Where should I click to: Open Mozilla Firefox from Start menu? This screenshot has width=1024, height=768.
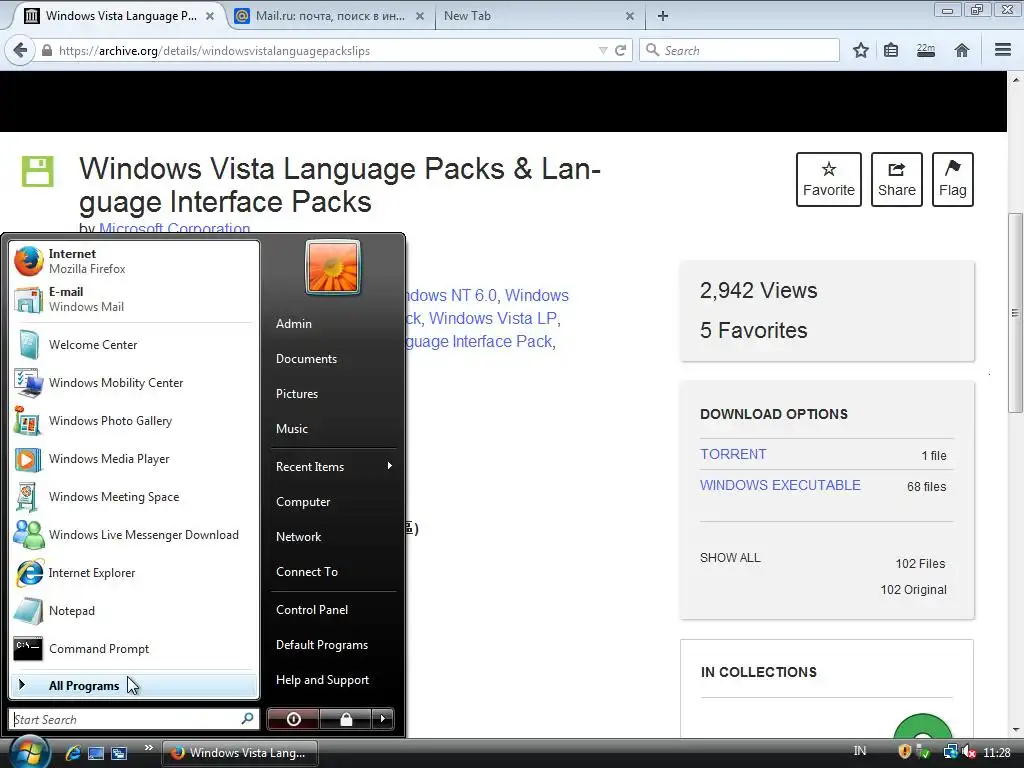point(134,261)
